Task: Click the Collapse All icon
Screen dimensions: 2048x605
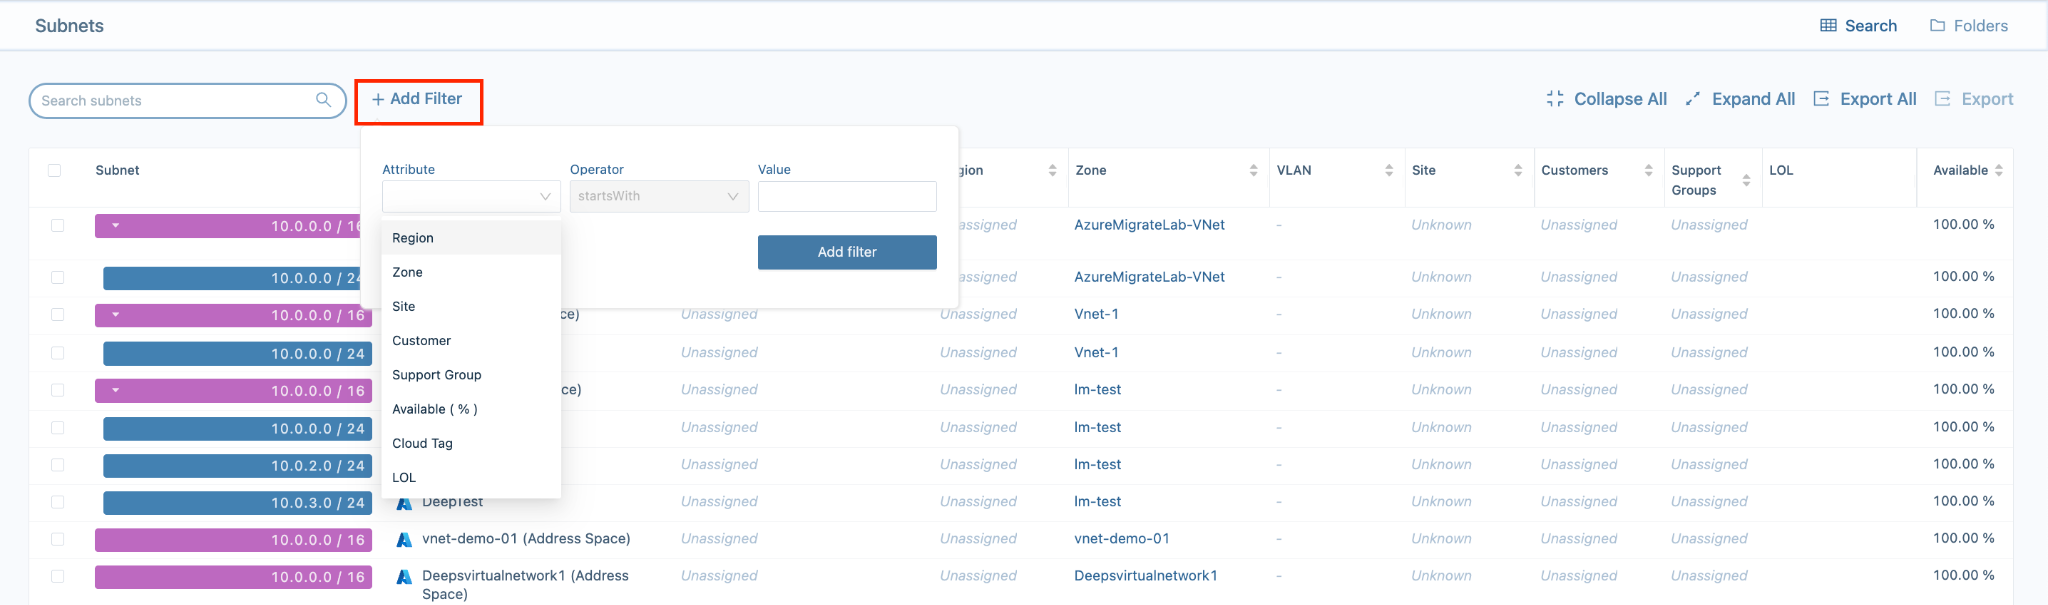Action: pyautogui.click(x=1555, y=99)
